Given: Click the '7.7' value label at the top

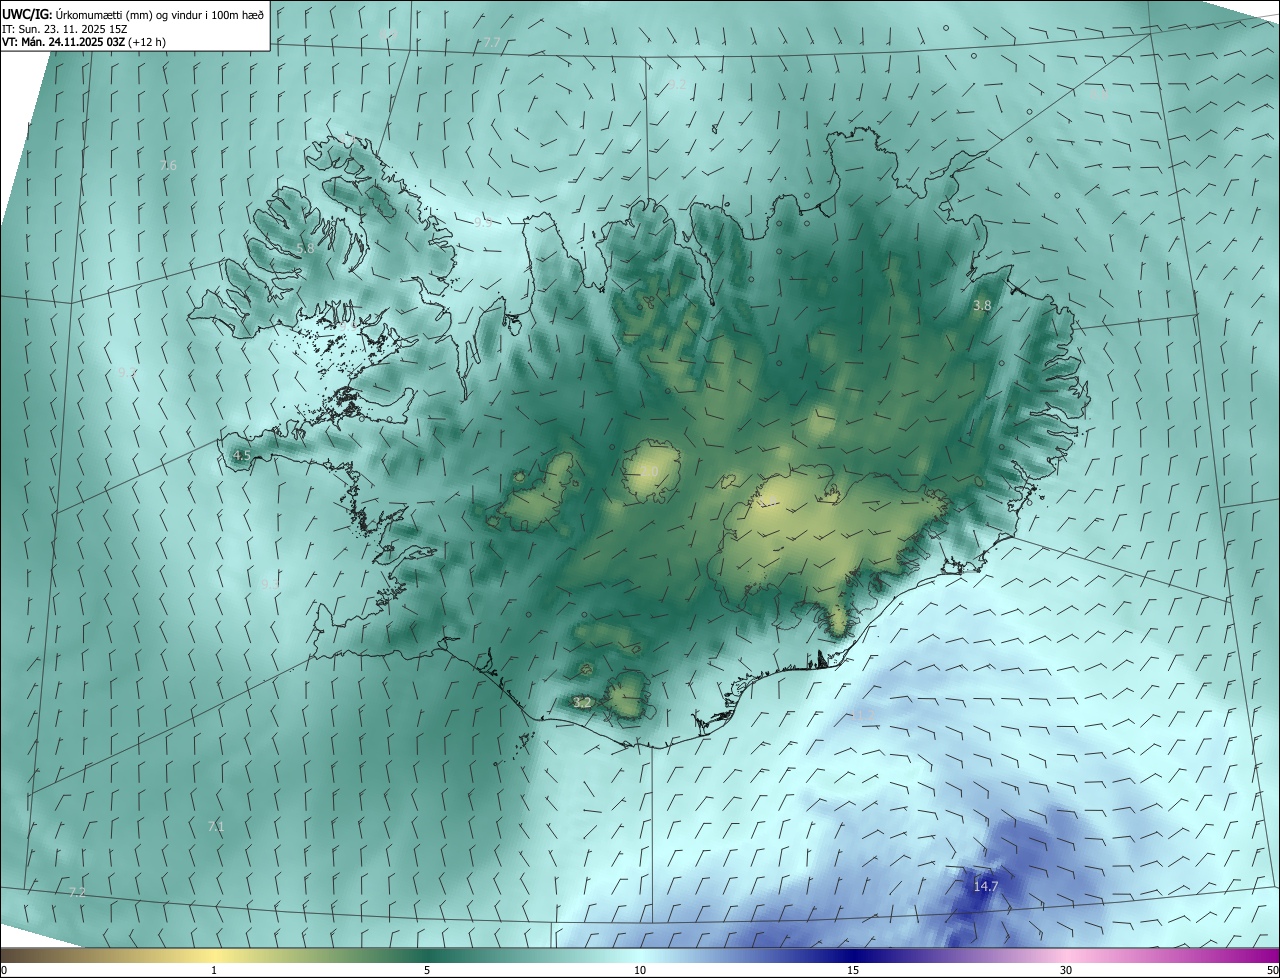Looking at the screenshot, I should [491, 43].
